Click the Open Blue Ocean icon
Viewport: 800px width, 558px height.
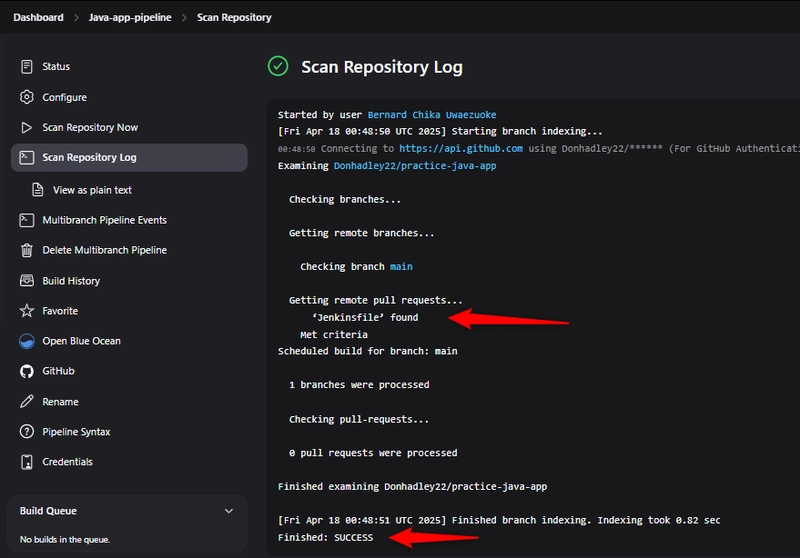click(27, 341)
